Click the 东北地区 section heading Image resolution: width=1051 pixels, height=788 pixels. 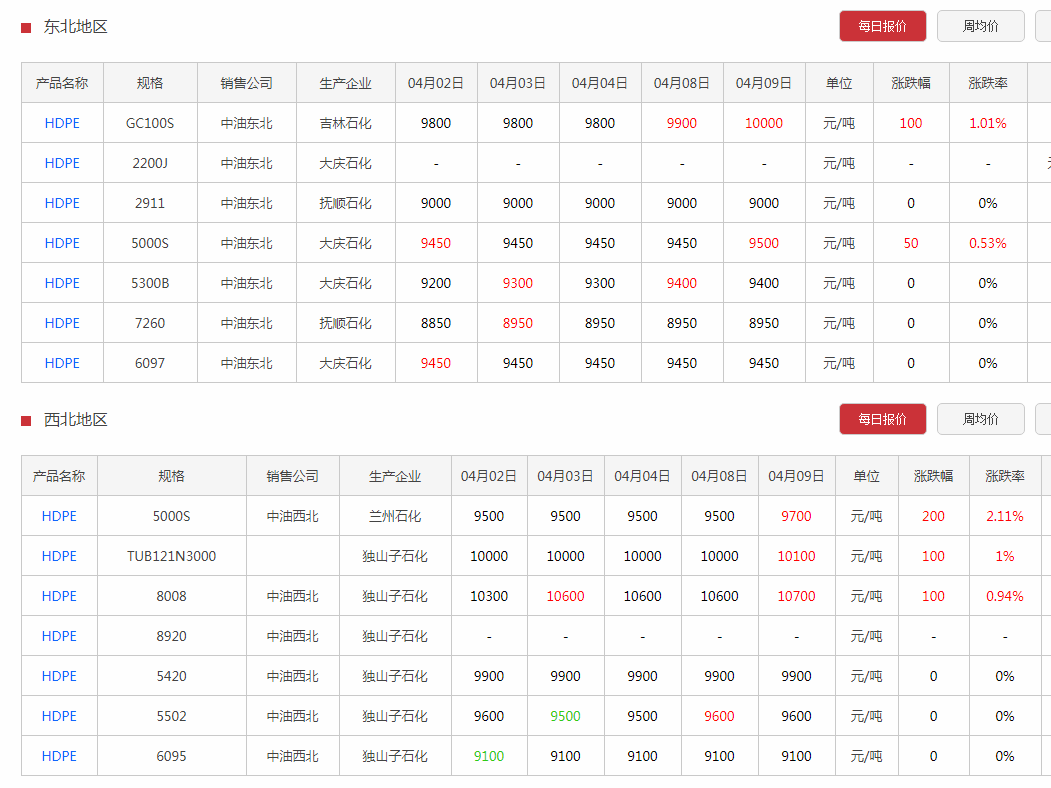(75, 27)
